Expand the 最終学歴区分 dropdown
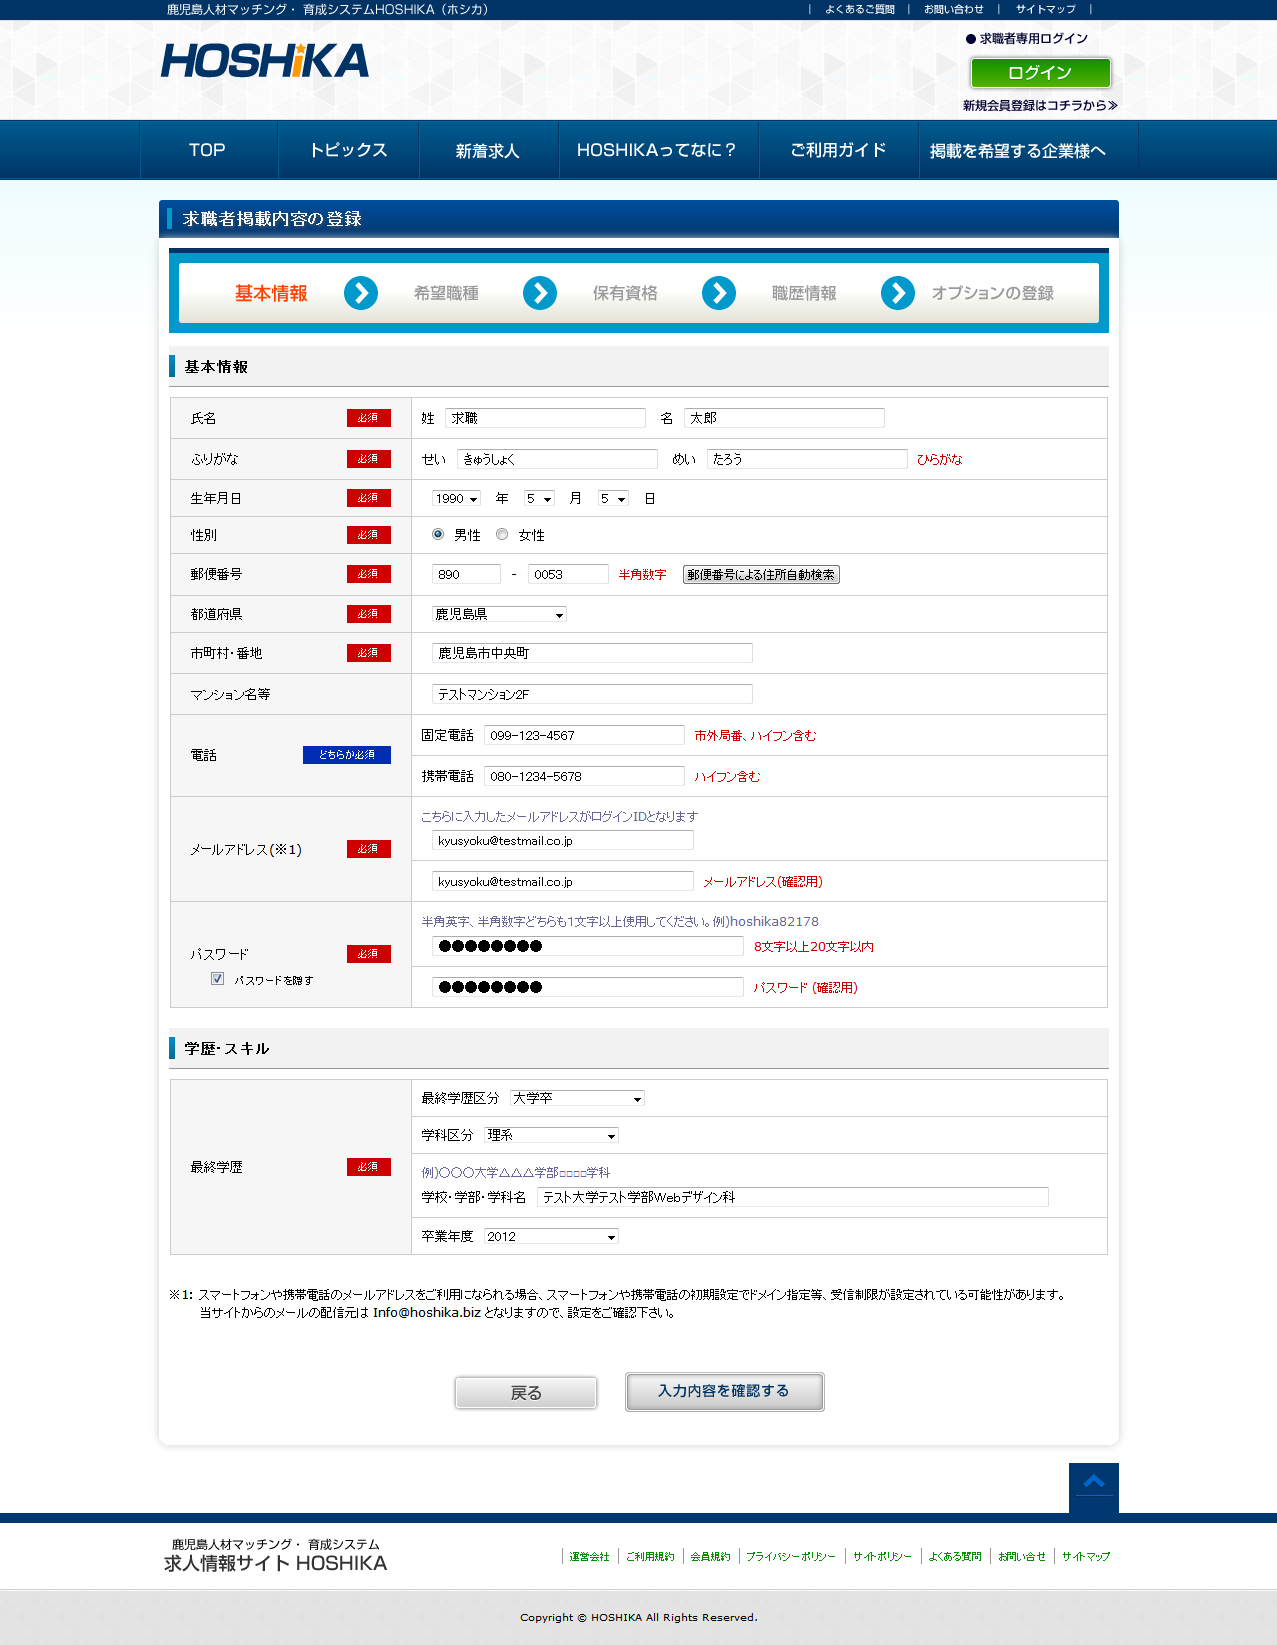 point(577,1098)
